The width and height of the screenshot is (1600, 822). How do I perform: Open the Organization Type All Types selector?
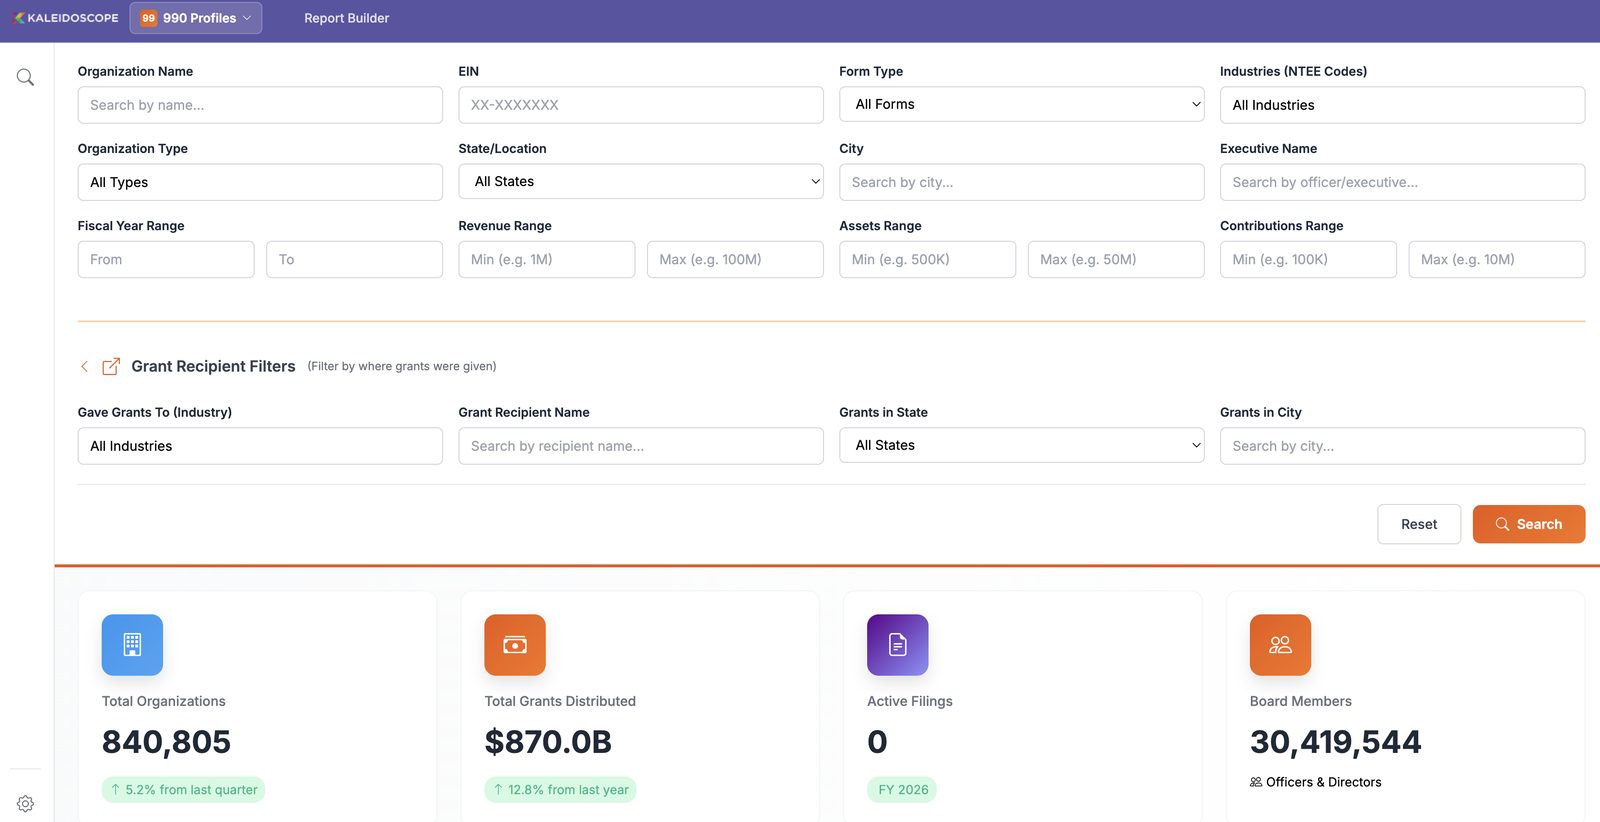(x=260, y=182)
